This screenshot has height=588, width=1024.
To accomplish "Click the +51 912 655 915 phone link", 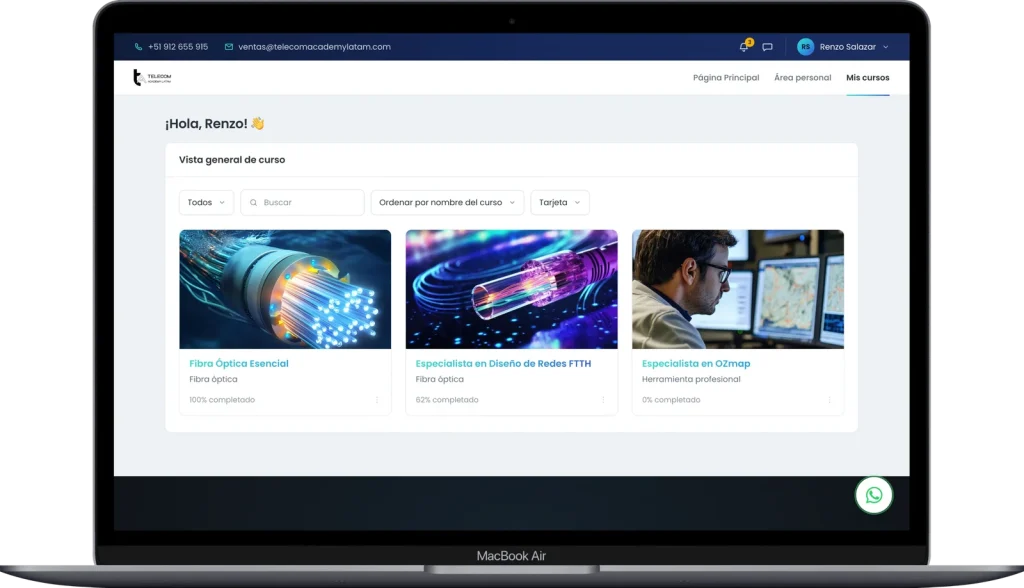I will (178, 47).
